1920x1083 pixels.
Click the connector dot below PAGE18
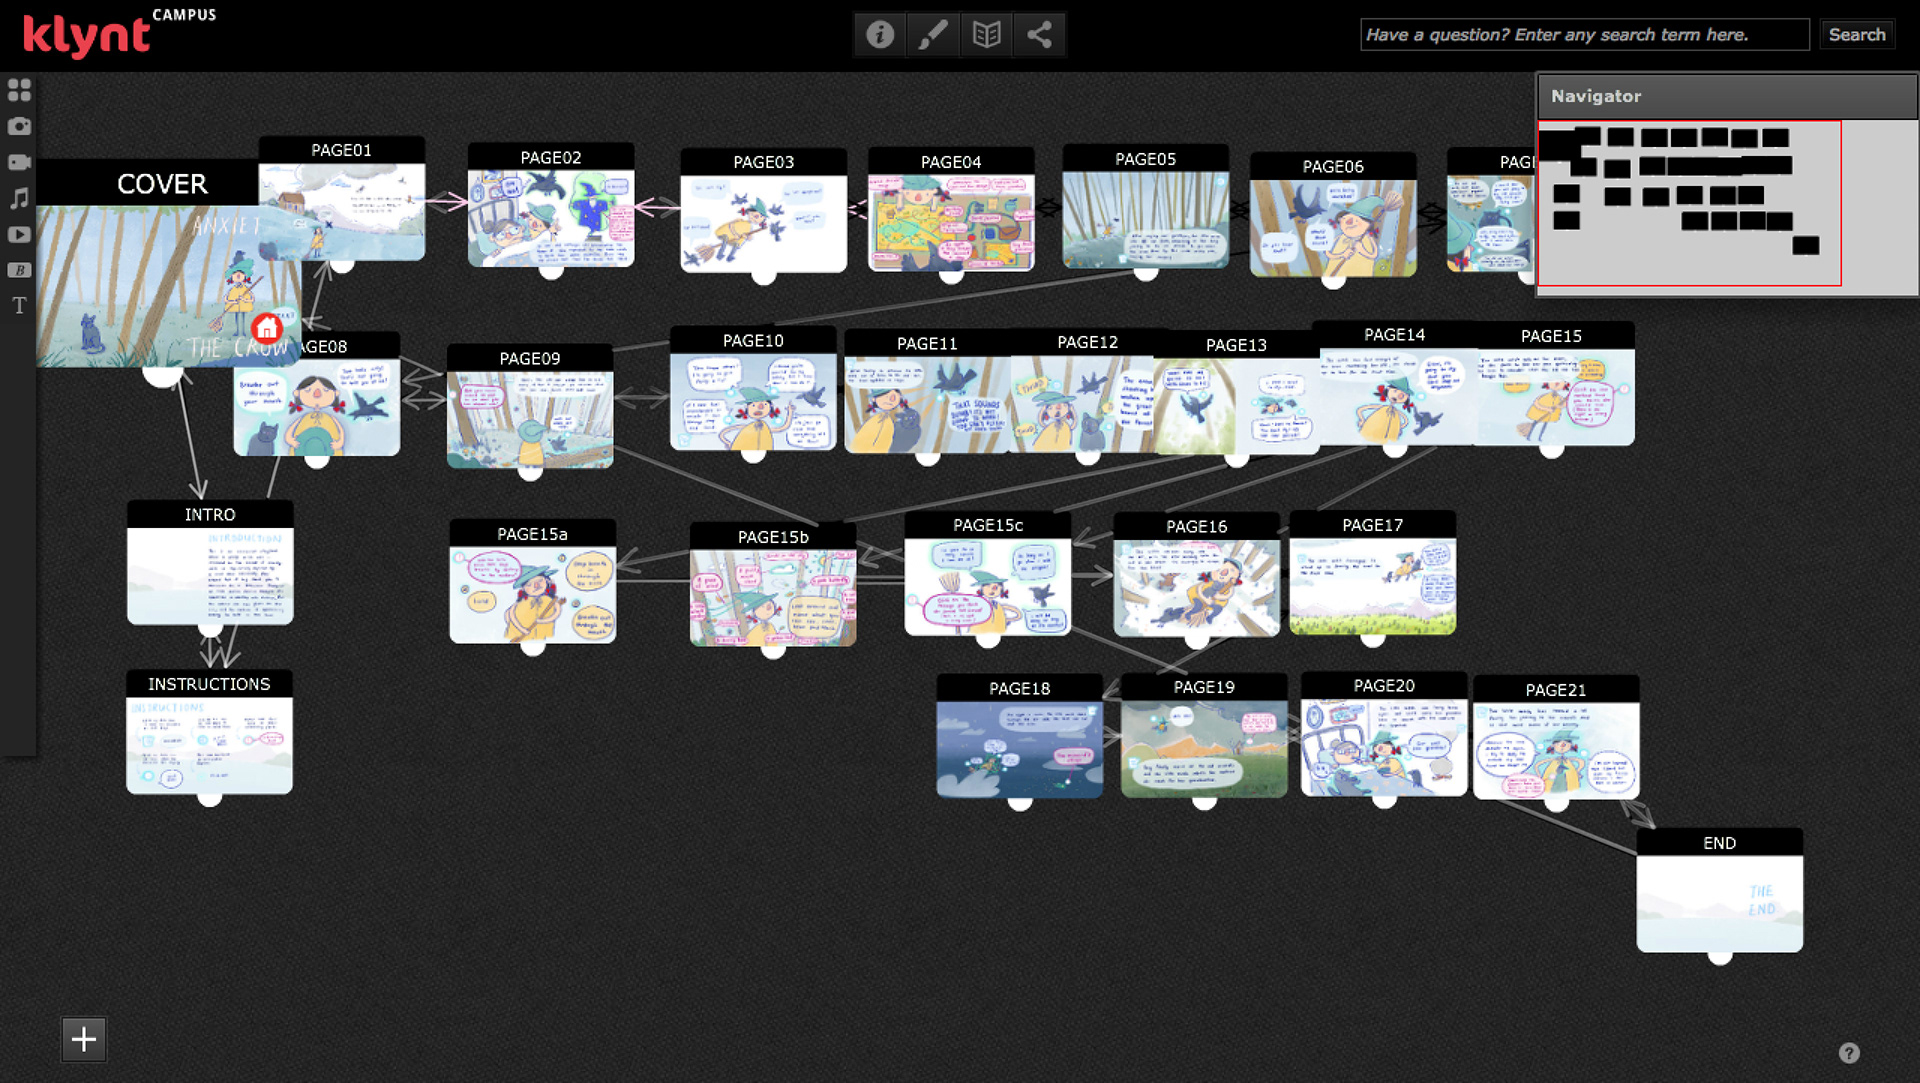pos(1019,802)
